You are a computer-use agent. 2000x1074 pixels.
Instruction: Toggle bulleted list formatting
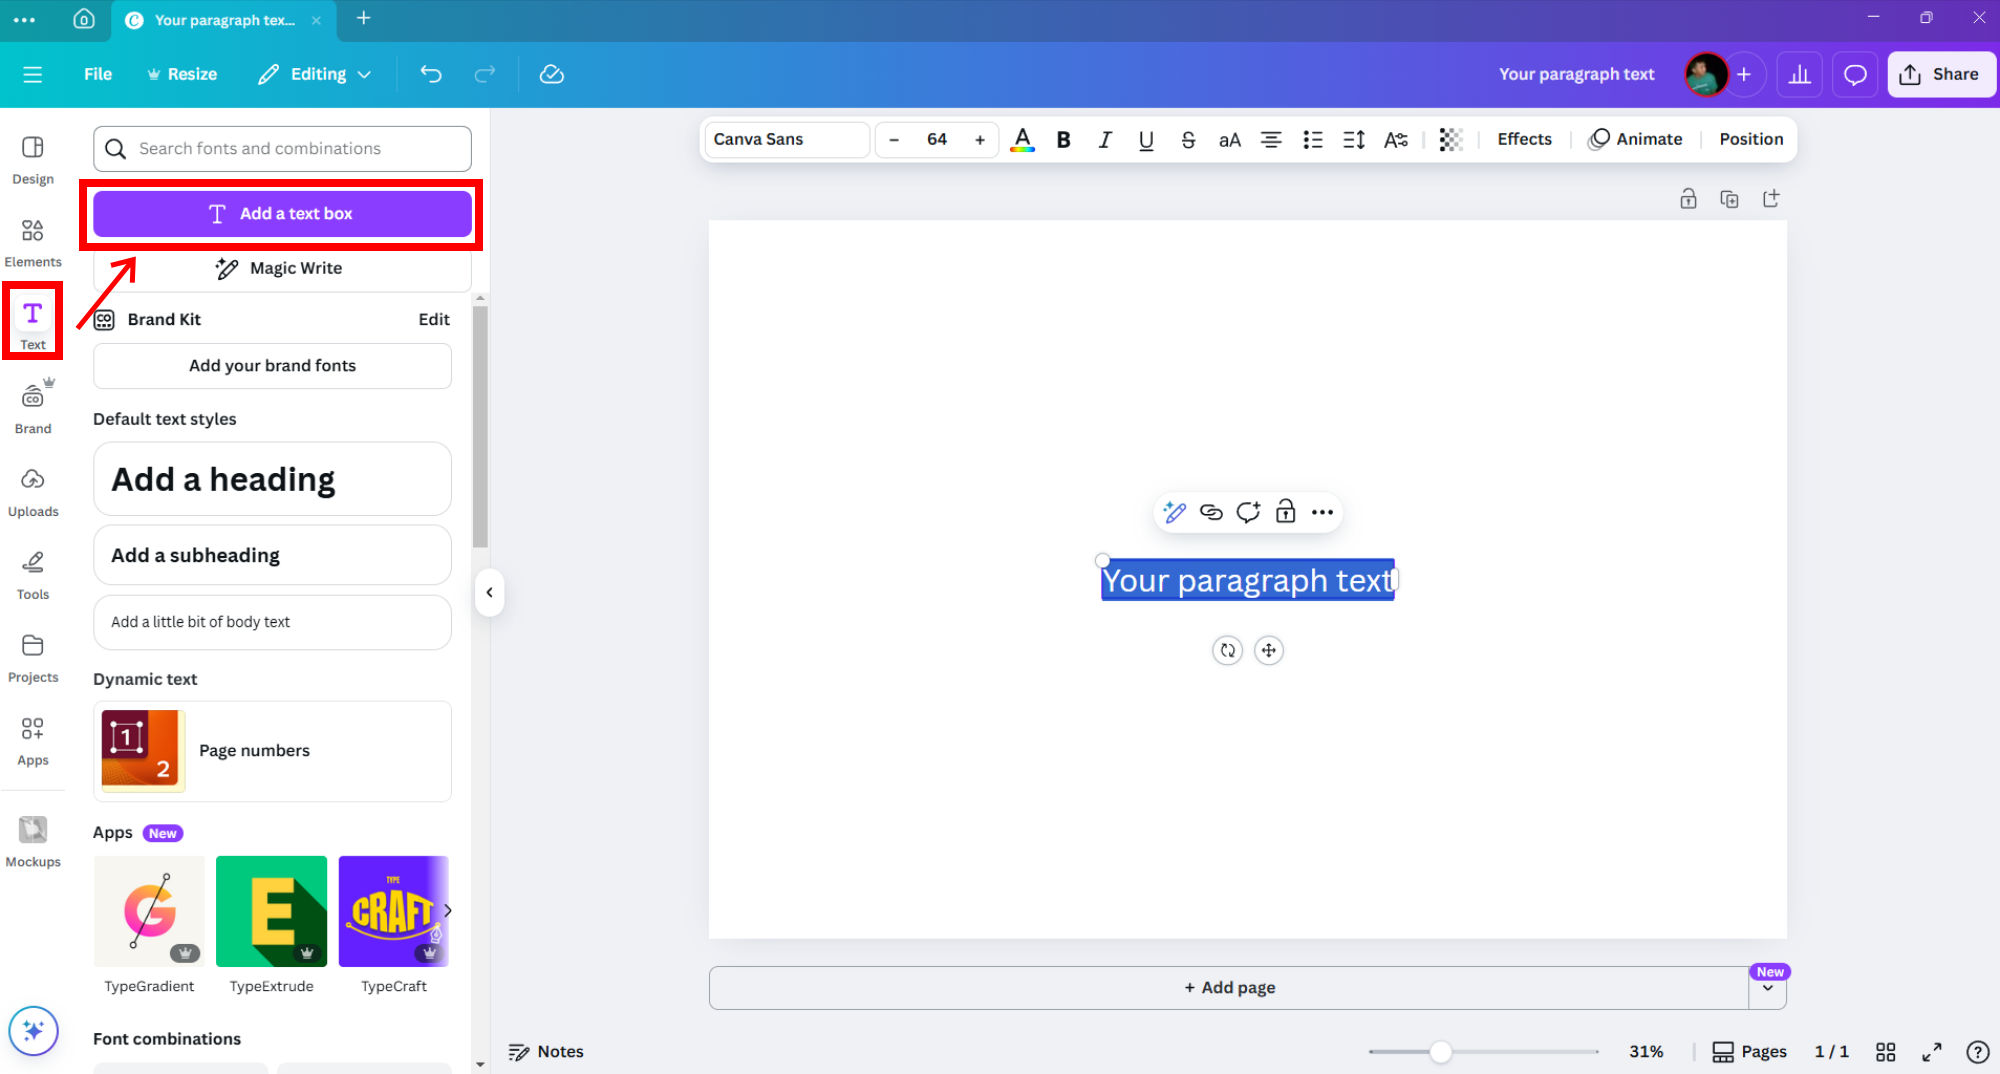coord(1313,140)
